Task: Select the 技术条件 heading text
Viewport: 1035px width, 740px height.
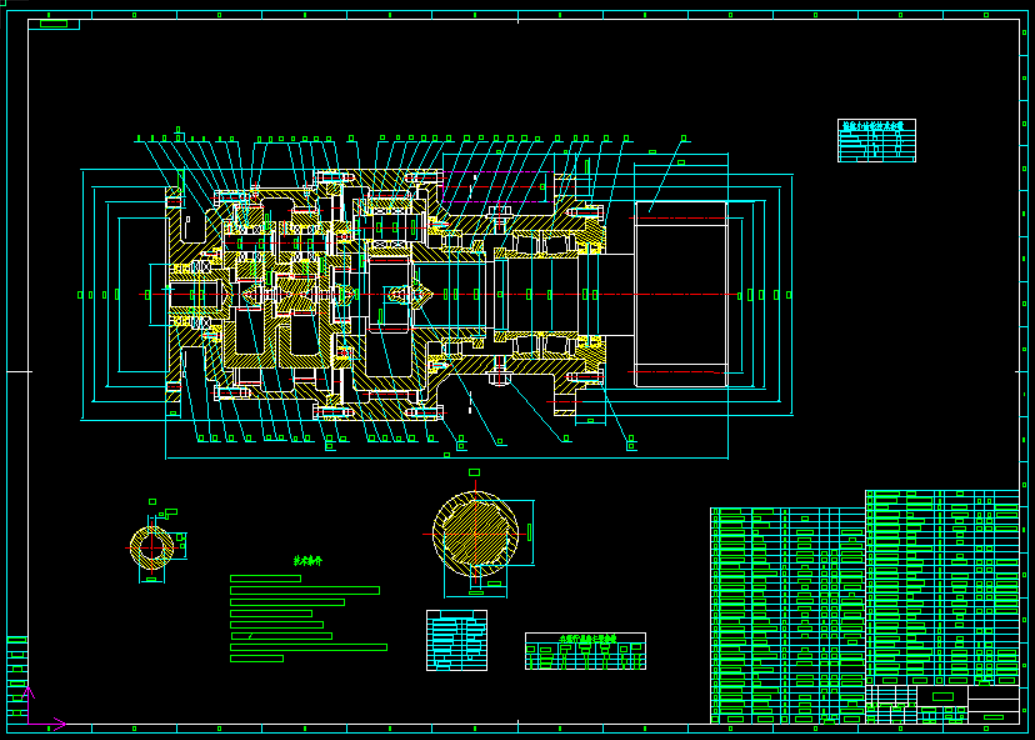Action: tap(309, 561)
